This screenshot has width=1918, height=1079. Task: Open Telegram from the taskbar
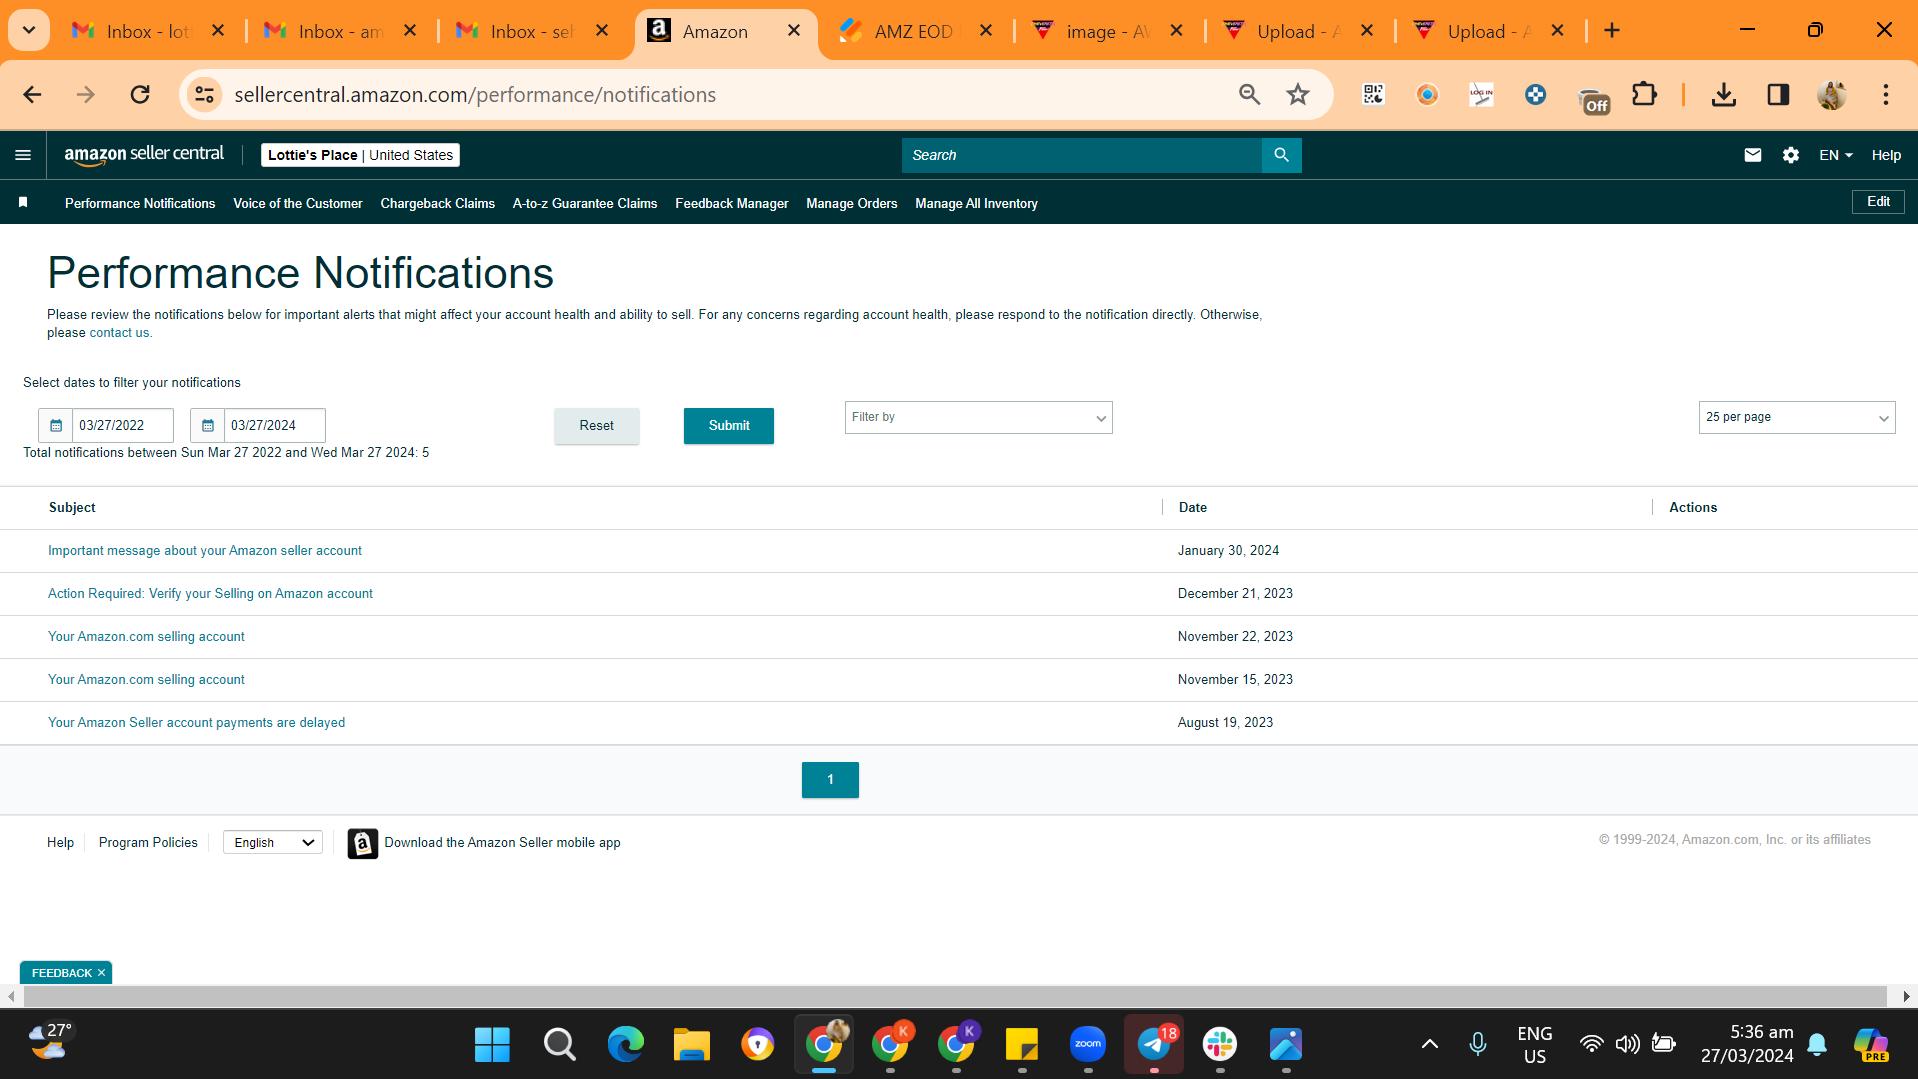coord(1154,1045)
